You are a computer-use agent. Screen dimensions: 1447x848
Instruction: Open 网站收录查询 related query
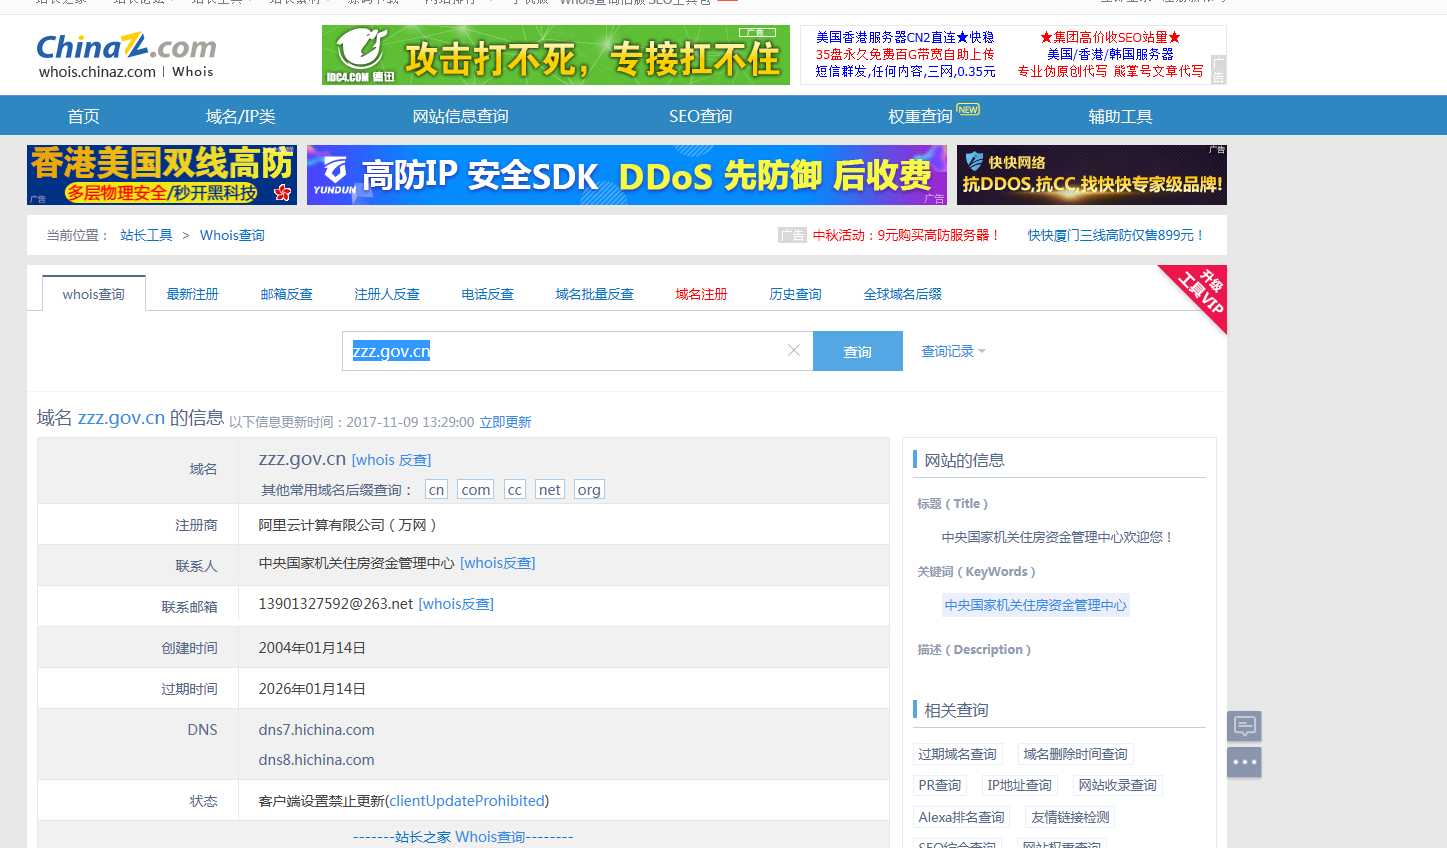(1117, 785)
